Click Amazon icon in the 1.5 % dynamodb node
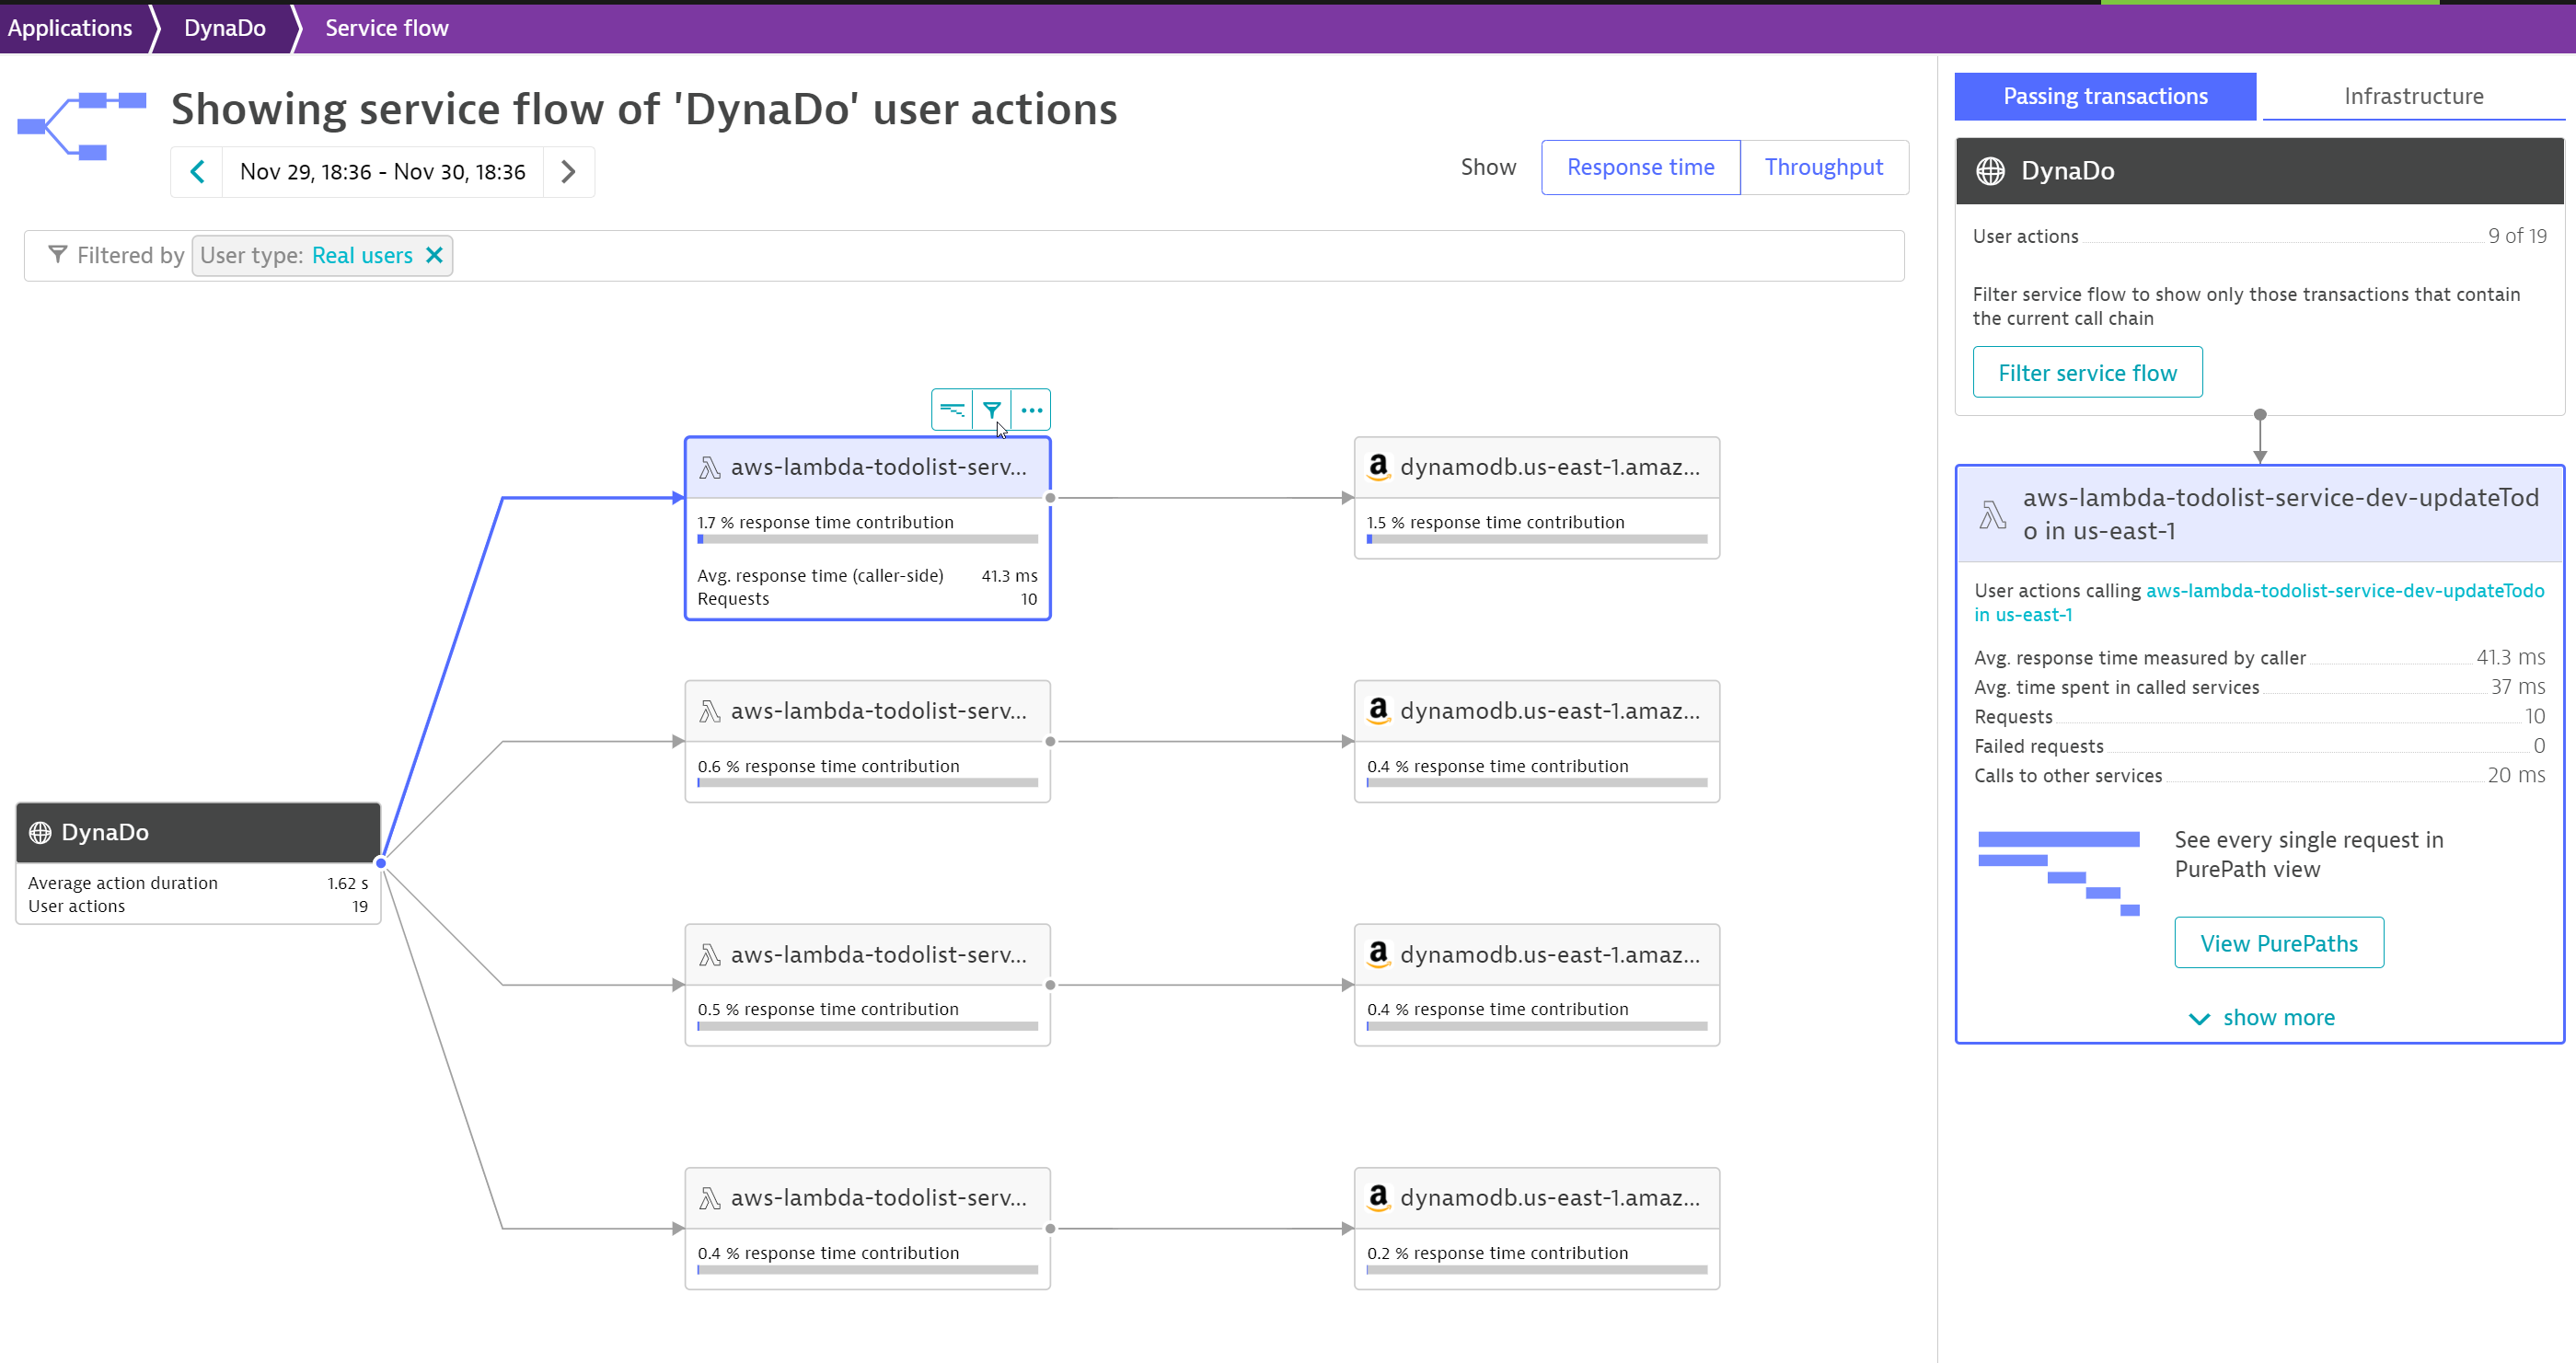2576x1363 pixels. point(1379,467)
